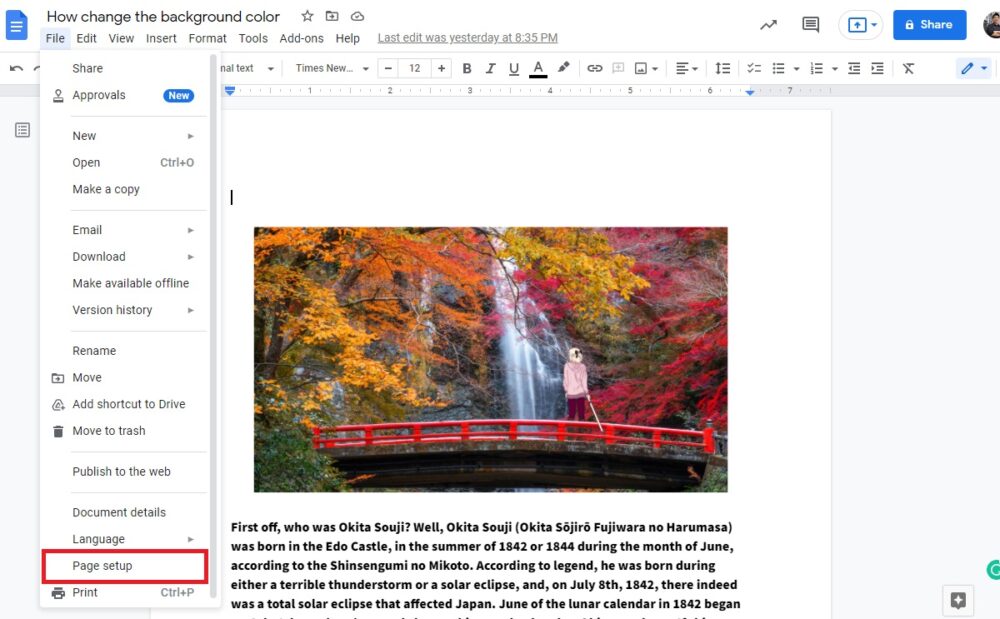The image size is (1000, 619).
Task: Open the comment history icon
Action: click(x=810, y=25)
